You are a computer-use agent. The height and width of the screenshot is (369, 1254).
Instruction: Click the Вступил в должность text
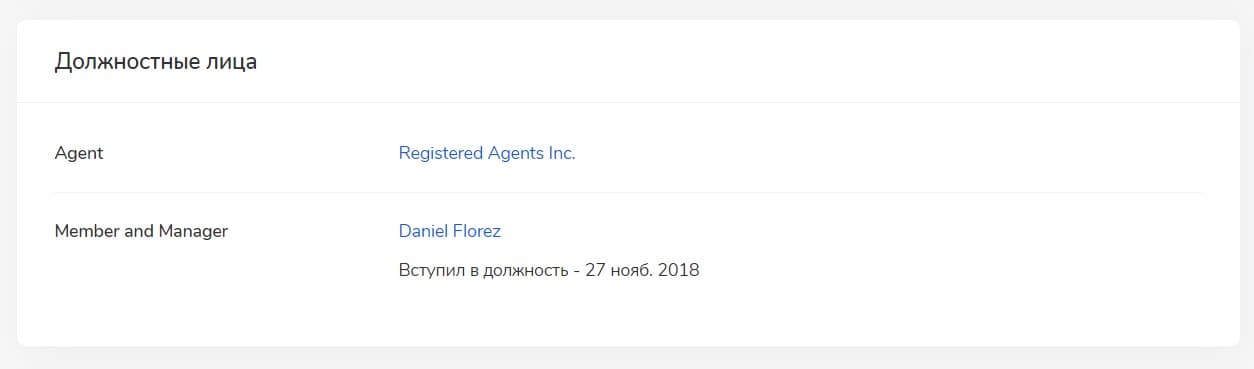point(484,270)
